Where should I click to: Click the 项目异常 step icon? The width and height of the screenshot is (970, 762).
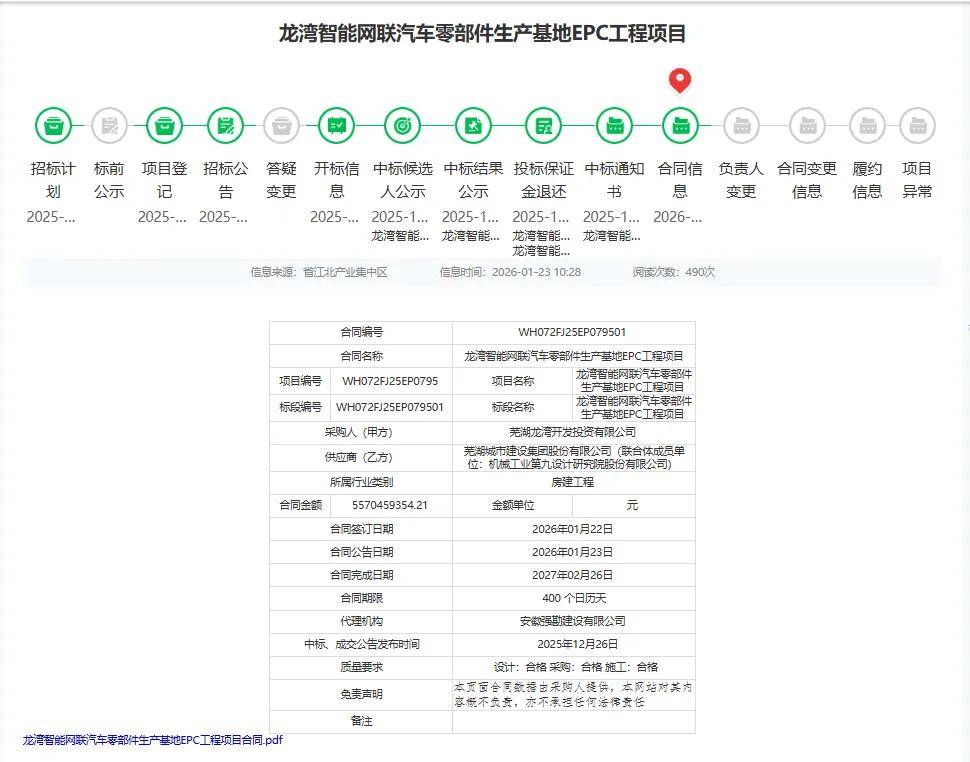tap(917, 126)
